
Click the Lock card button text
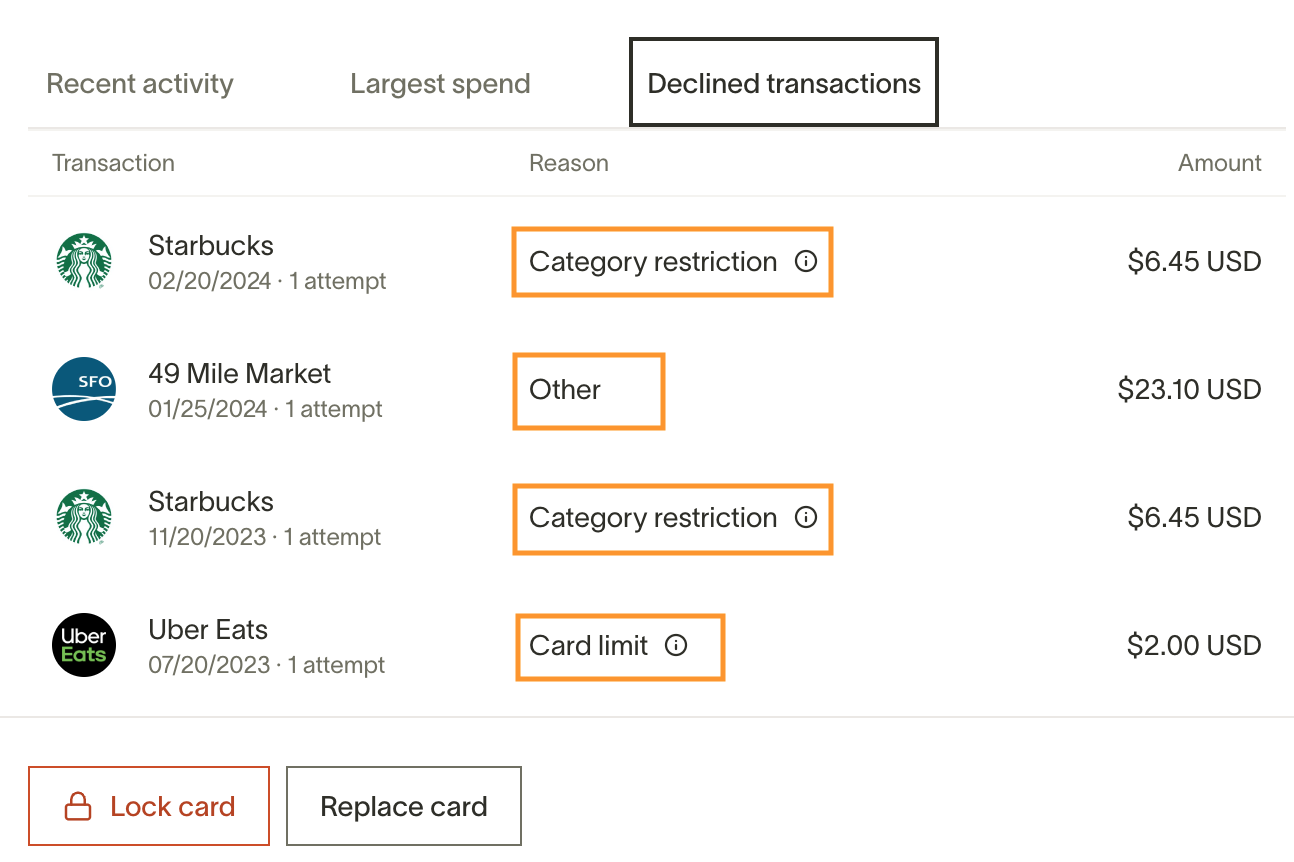point(173,807)
